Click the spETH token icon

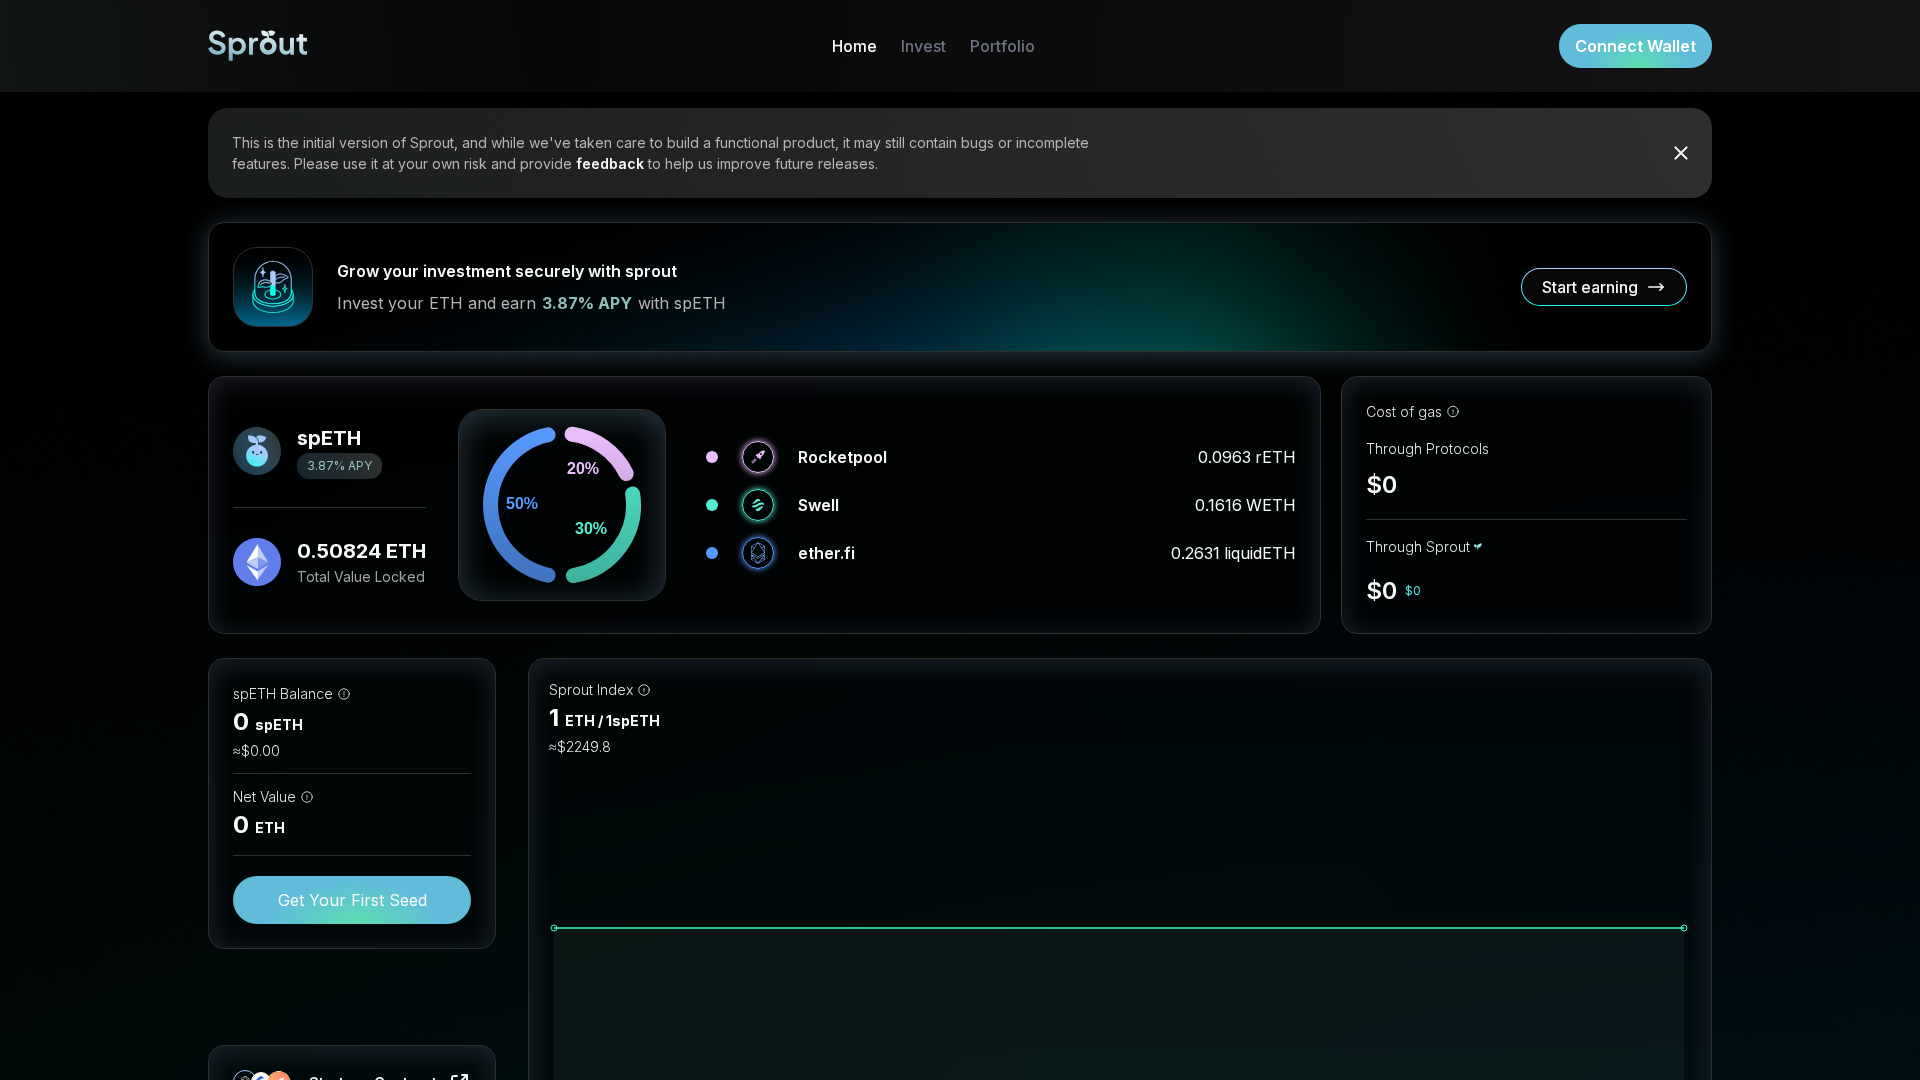tap(257, 450)
